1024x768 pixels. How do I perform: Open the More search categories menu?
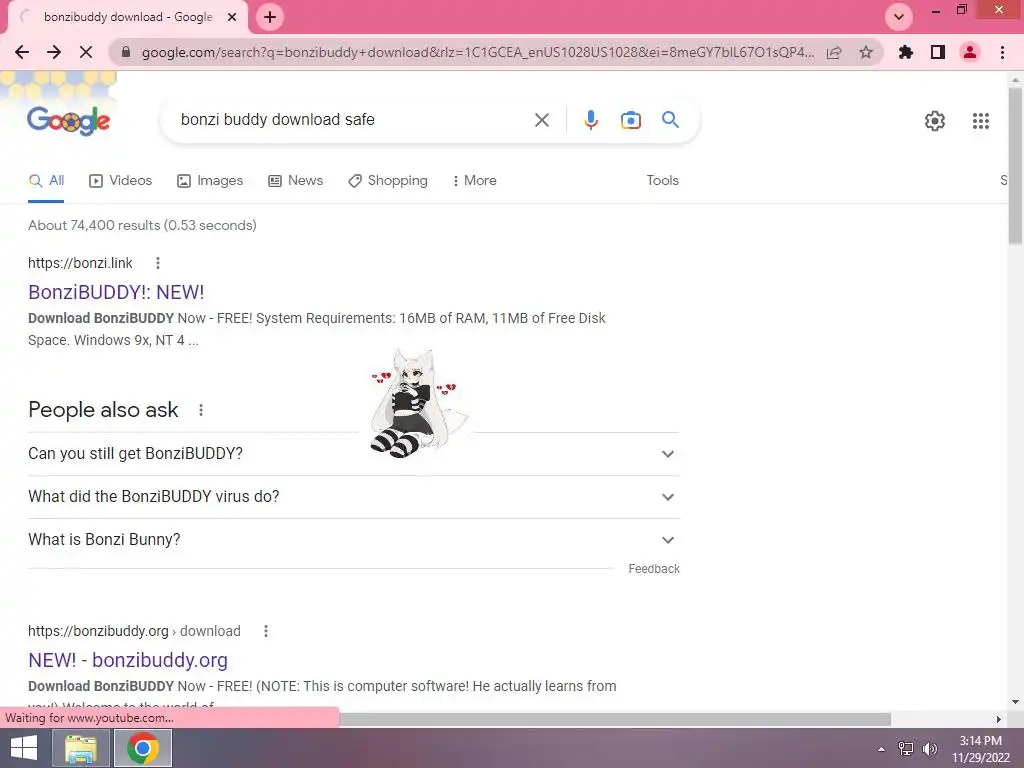pos(475,180)
